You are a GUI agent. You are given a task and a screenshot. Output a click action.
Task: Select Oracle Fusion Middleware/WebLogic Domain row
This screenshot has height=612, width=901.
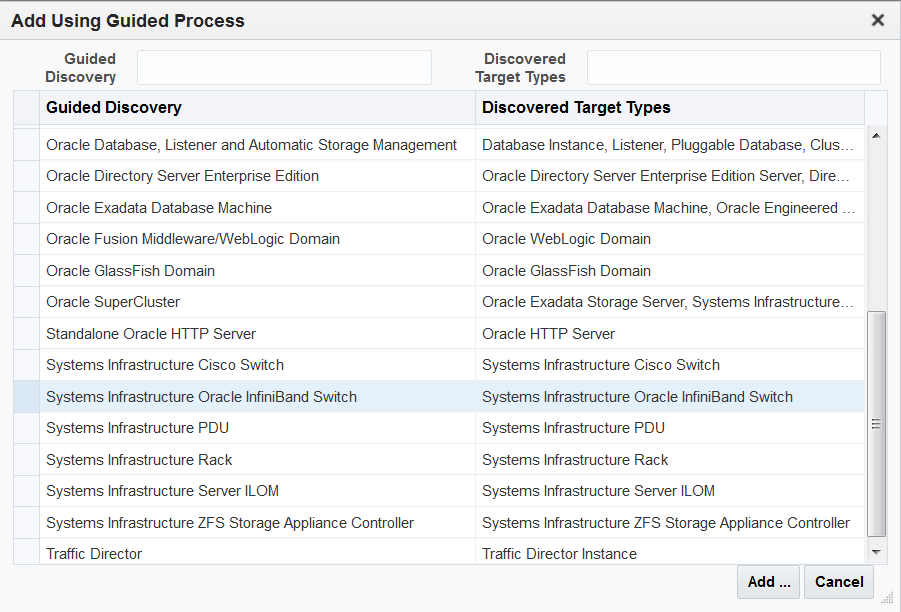(193, 239)
